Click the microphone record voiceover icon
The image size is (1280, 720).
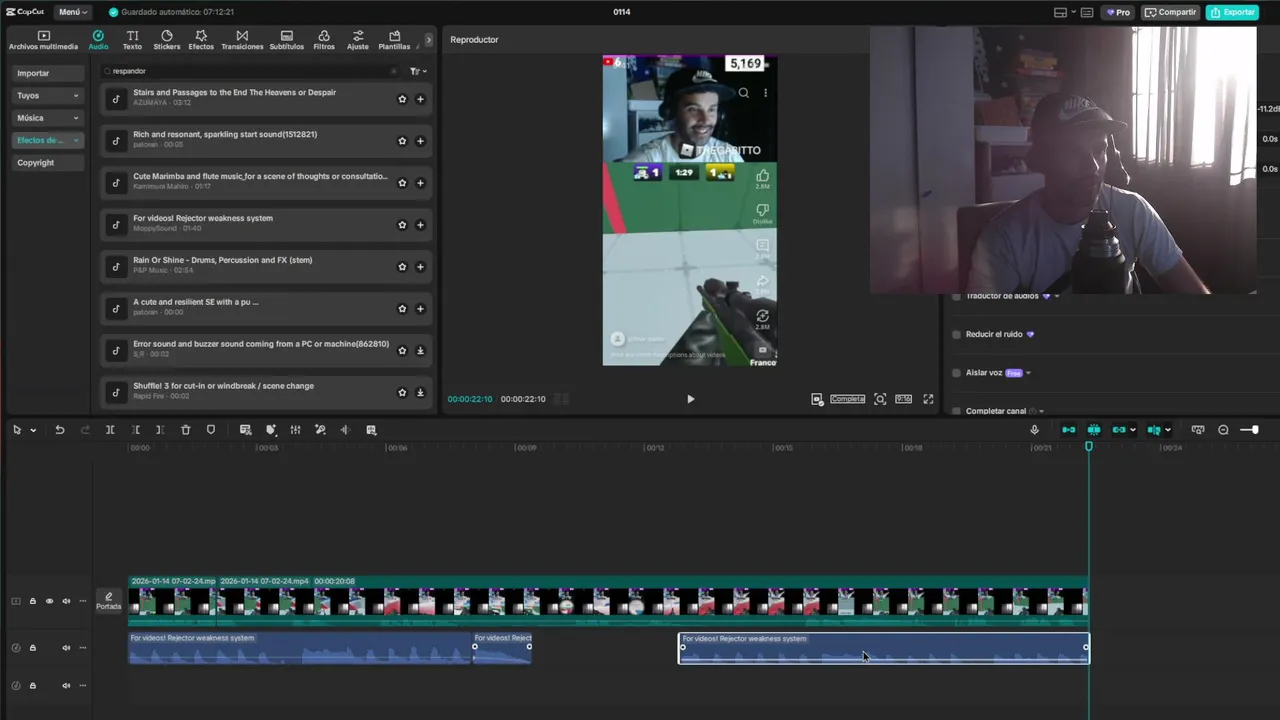click(x=1034, y=430)
